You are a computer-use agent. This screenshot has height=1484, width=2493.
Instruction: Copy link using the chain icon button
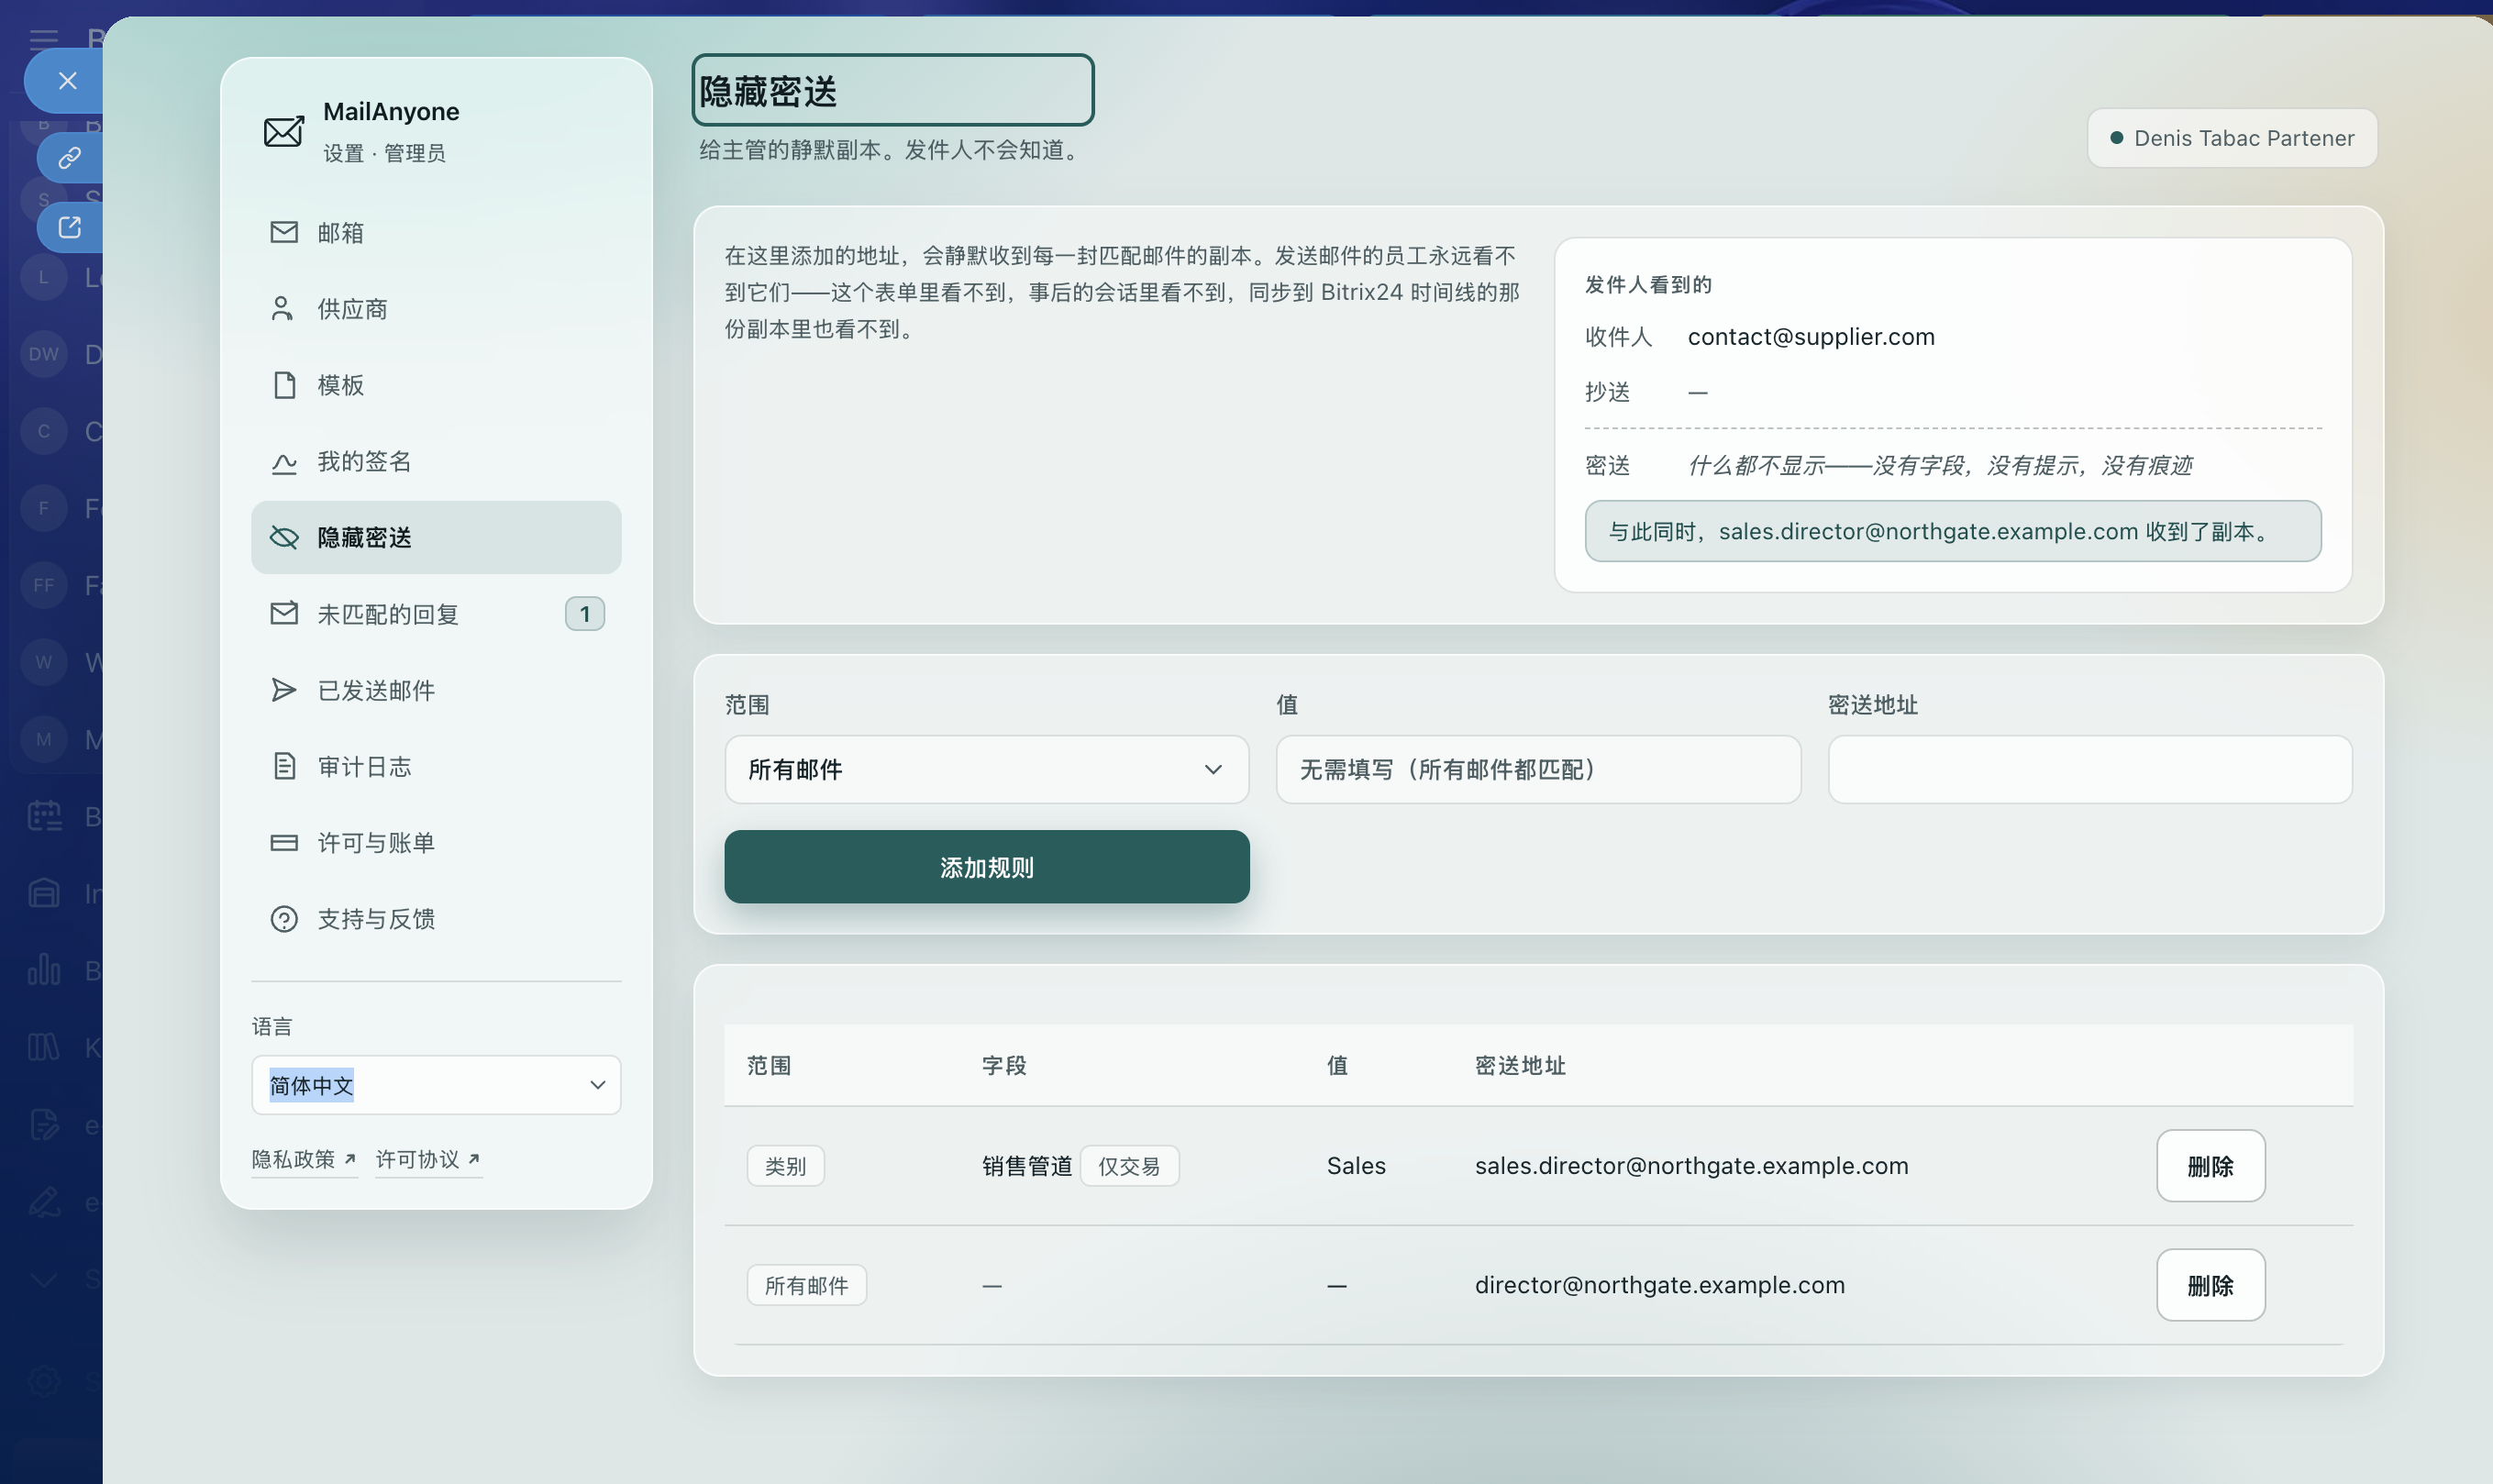[x=69, y=158]
